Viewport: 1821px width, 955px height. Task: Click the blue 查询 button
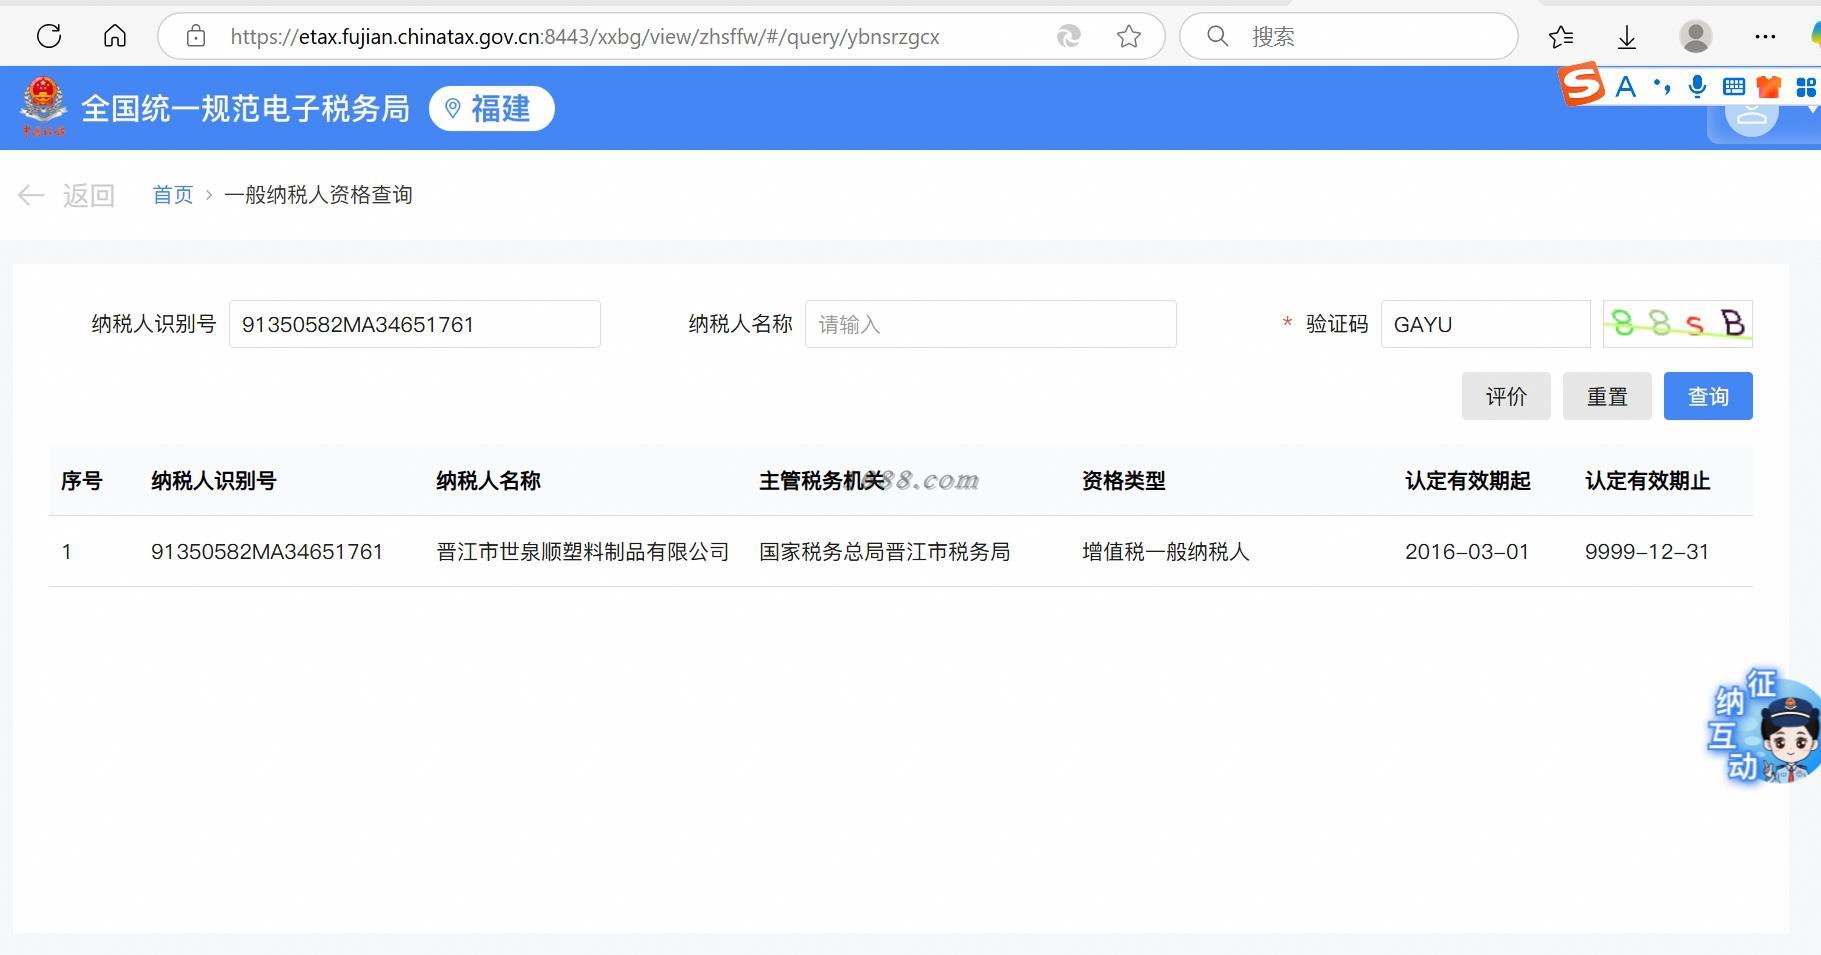click(x=1708, y=396)
